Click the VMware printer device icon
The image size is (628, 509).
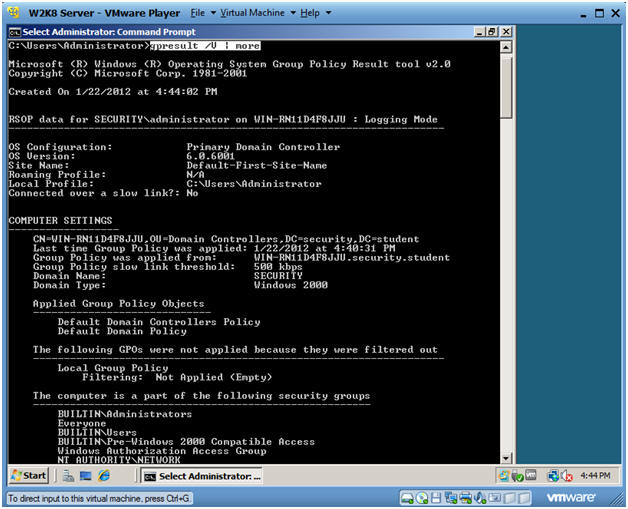coord(465,498)
